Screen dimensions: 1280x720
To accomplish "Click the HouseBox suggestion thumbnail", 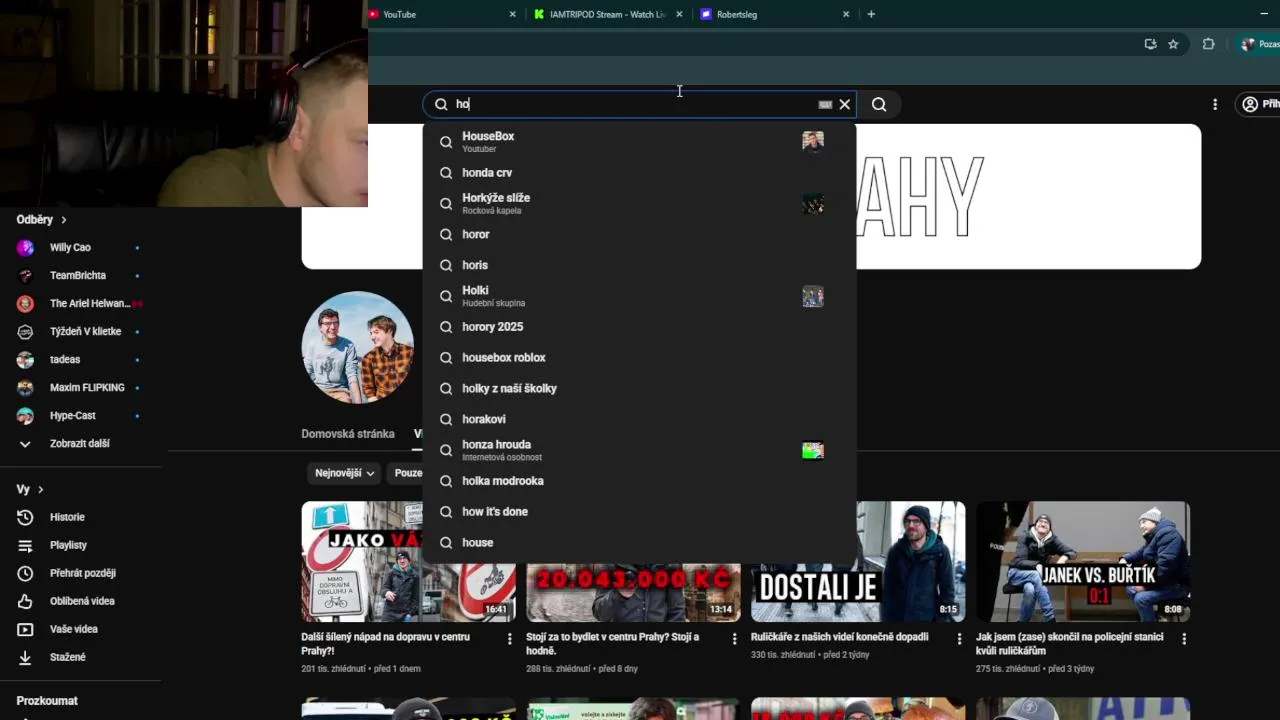I will point(813,142).
